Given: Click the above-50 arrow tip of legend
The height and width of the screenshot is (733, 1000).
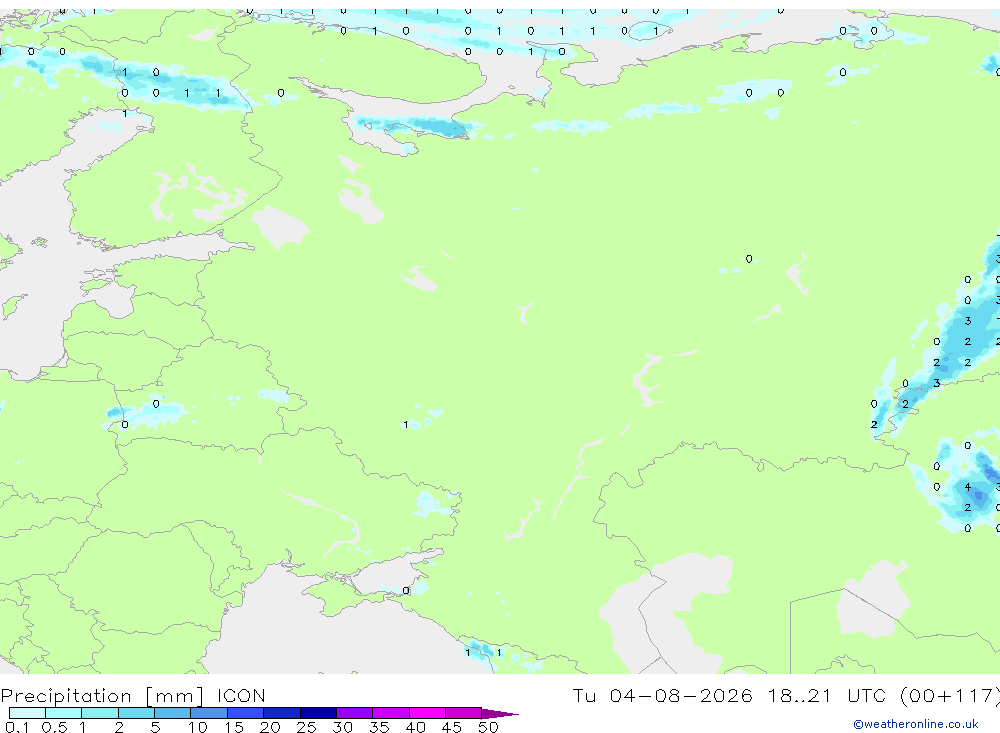Looking at the screenshot, I should [x=500, y=714].
